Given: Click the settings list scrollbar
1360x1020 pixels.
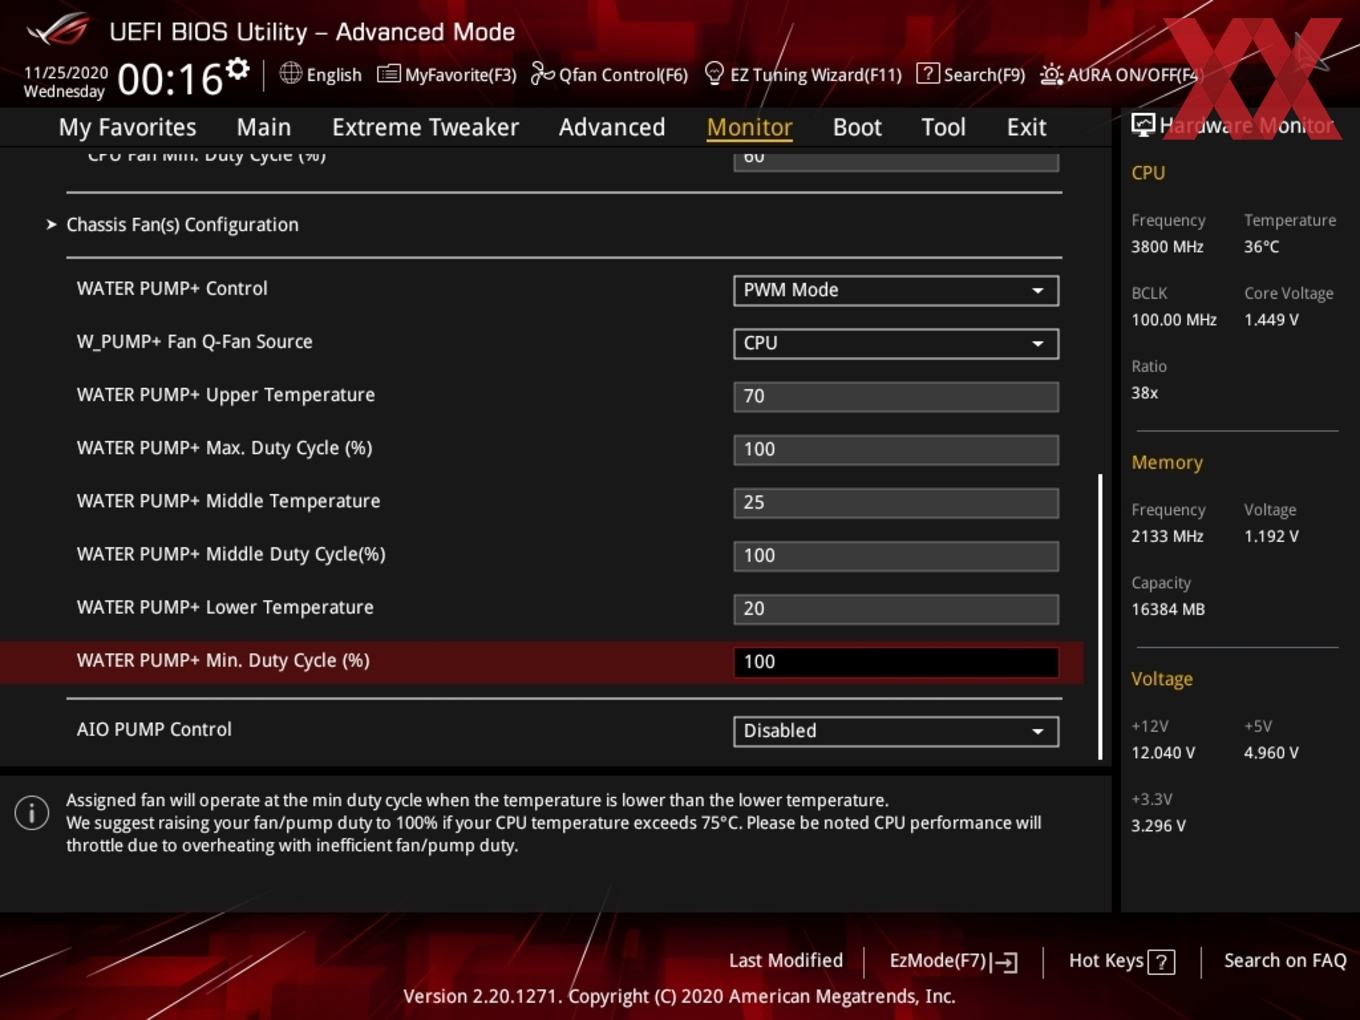Looking at the screenshot, I should pos(1100,616).
